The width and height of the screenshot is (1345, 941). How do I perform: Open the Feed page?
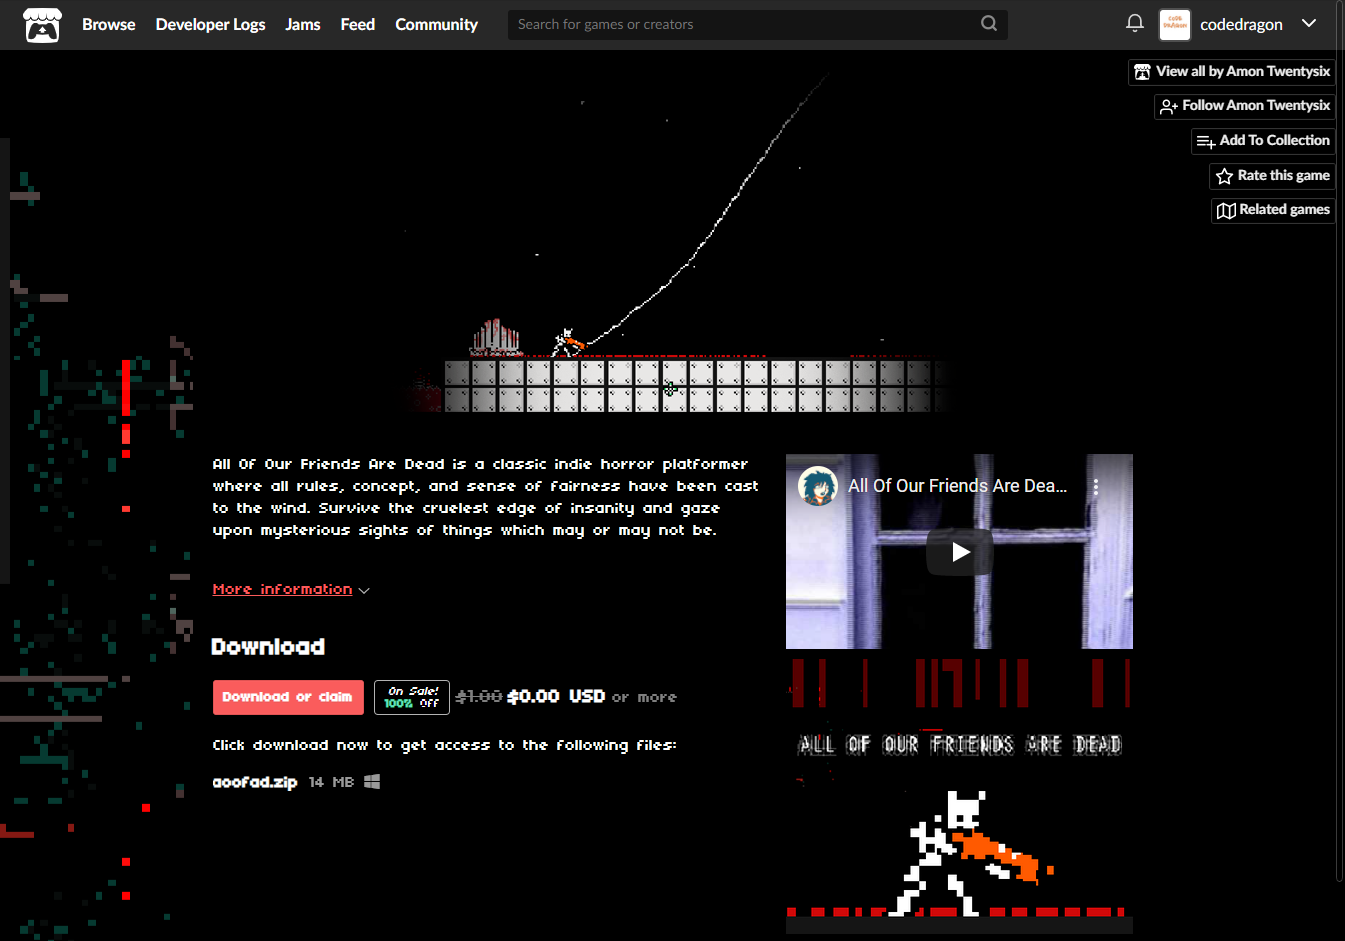pyautogui.click(x=357, y=24)
